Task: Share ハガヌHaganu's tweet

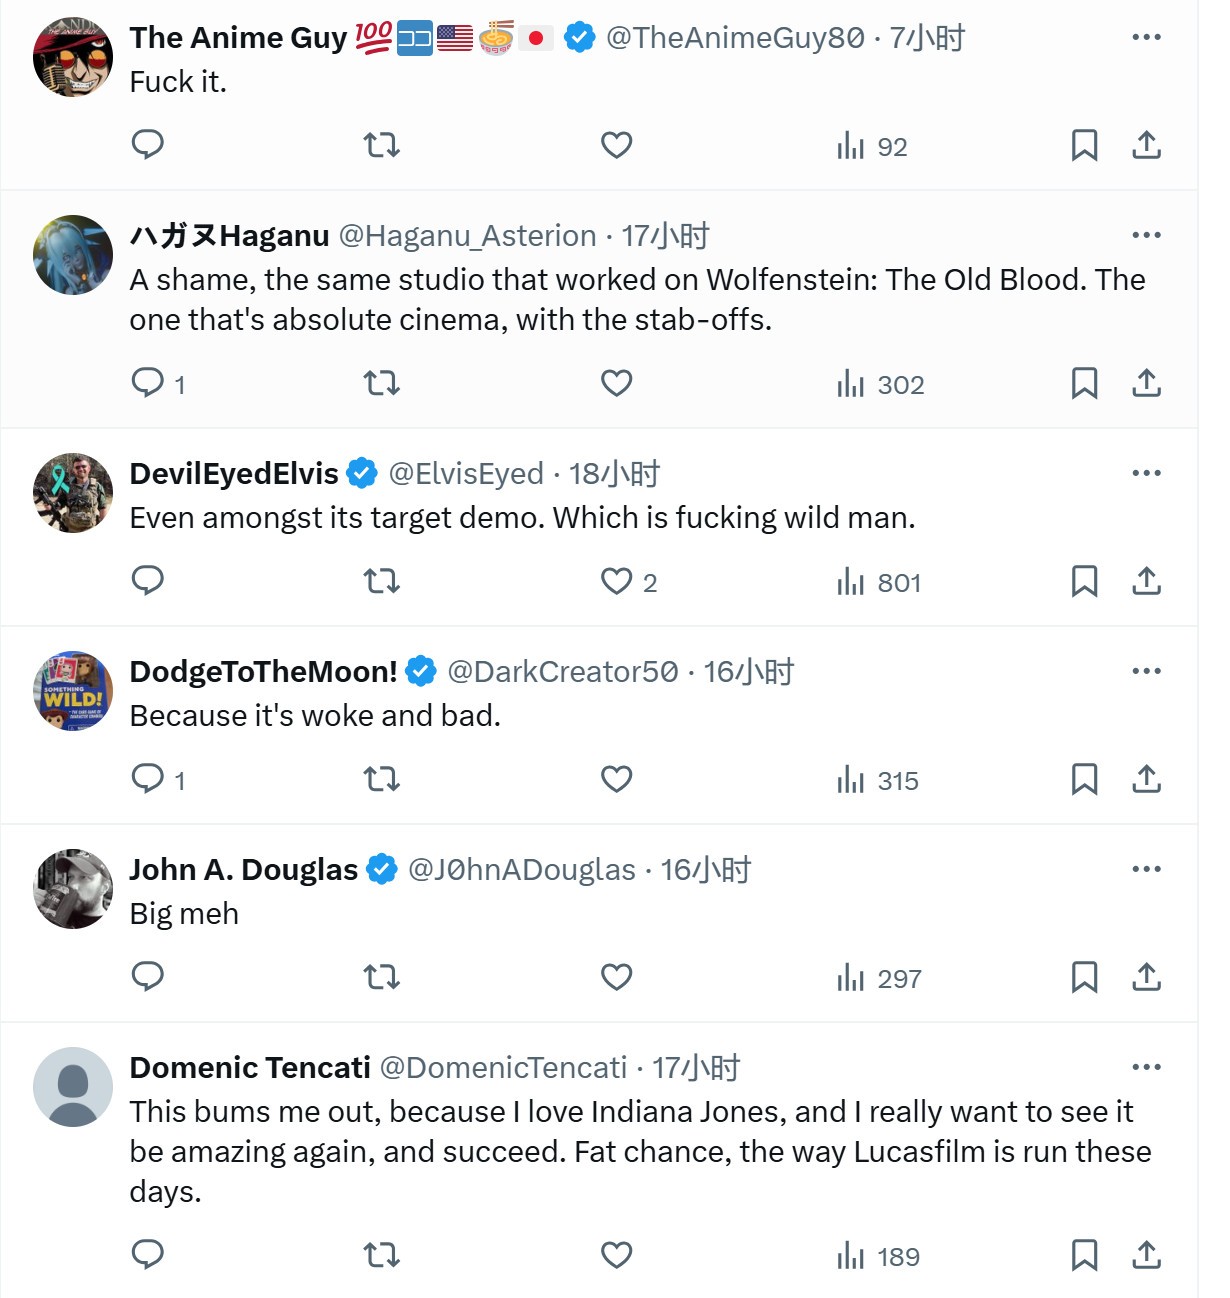Action: coord(1146,383)
